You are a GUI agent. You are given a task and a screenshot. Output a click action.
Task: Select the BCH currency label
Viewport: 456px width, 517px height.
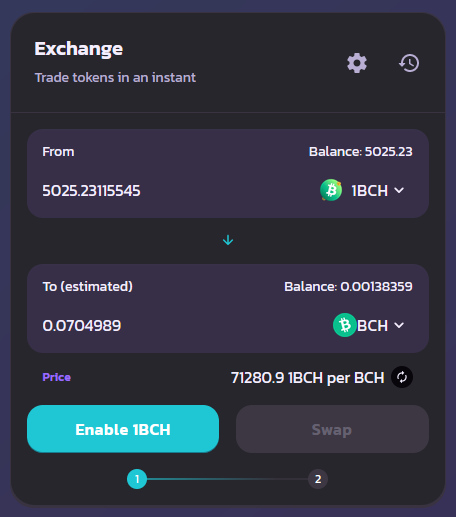pos(373,325)
